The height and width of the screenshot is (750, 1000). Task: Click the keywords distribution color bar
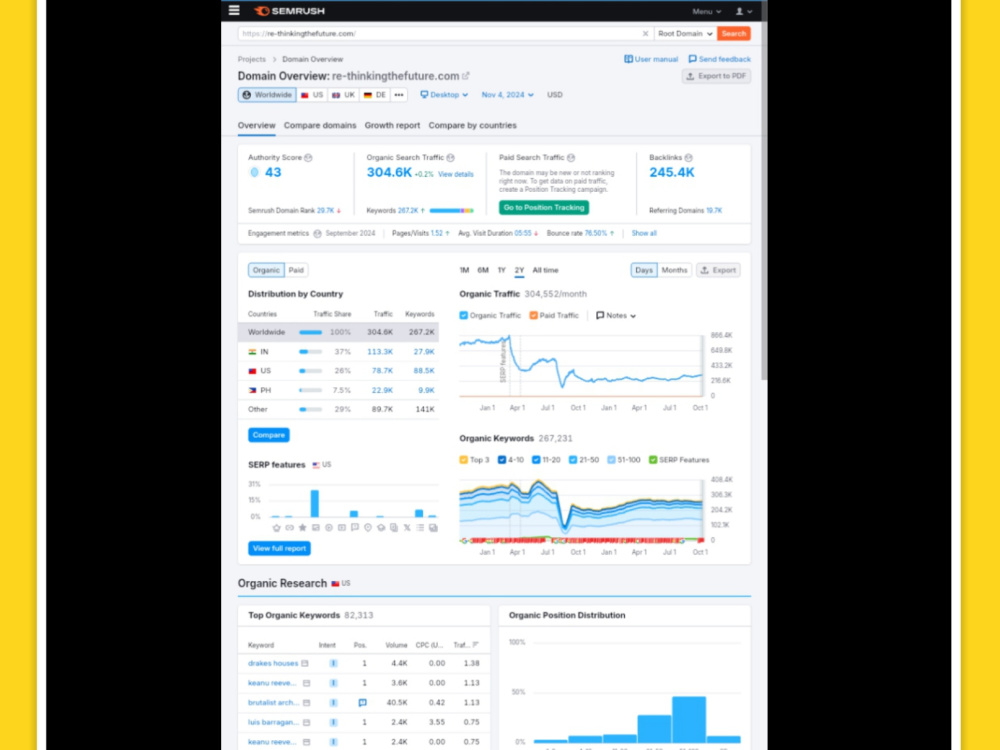pos(452,210)
